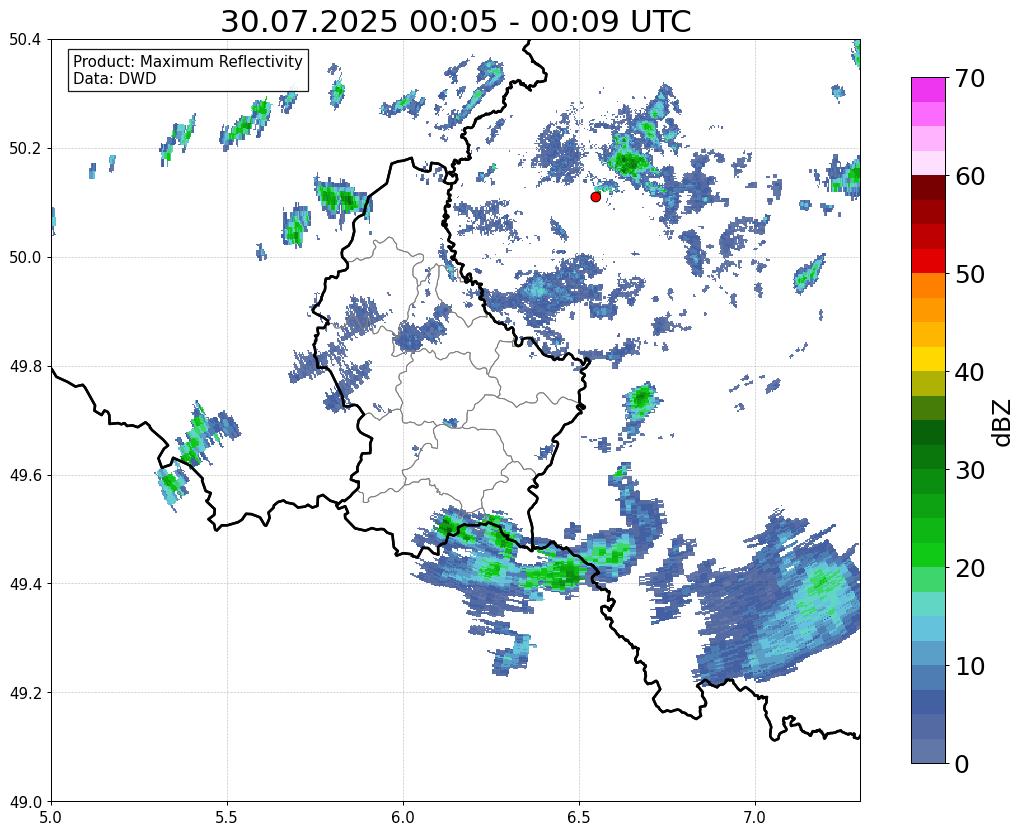Click the yellow colorbar segment at 40
The height and width of the screenshot is (834, 1023).
click(928, 359)
